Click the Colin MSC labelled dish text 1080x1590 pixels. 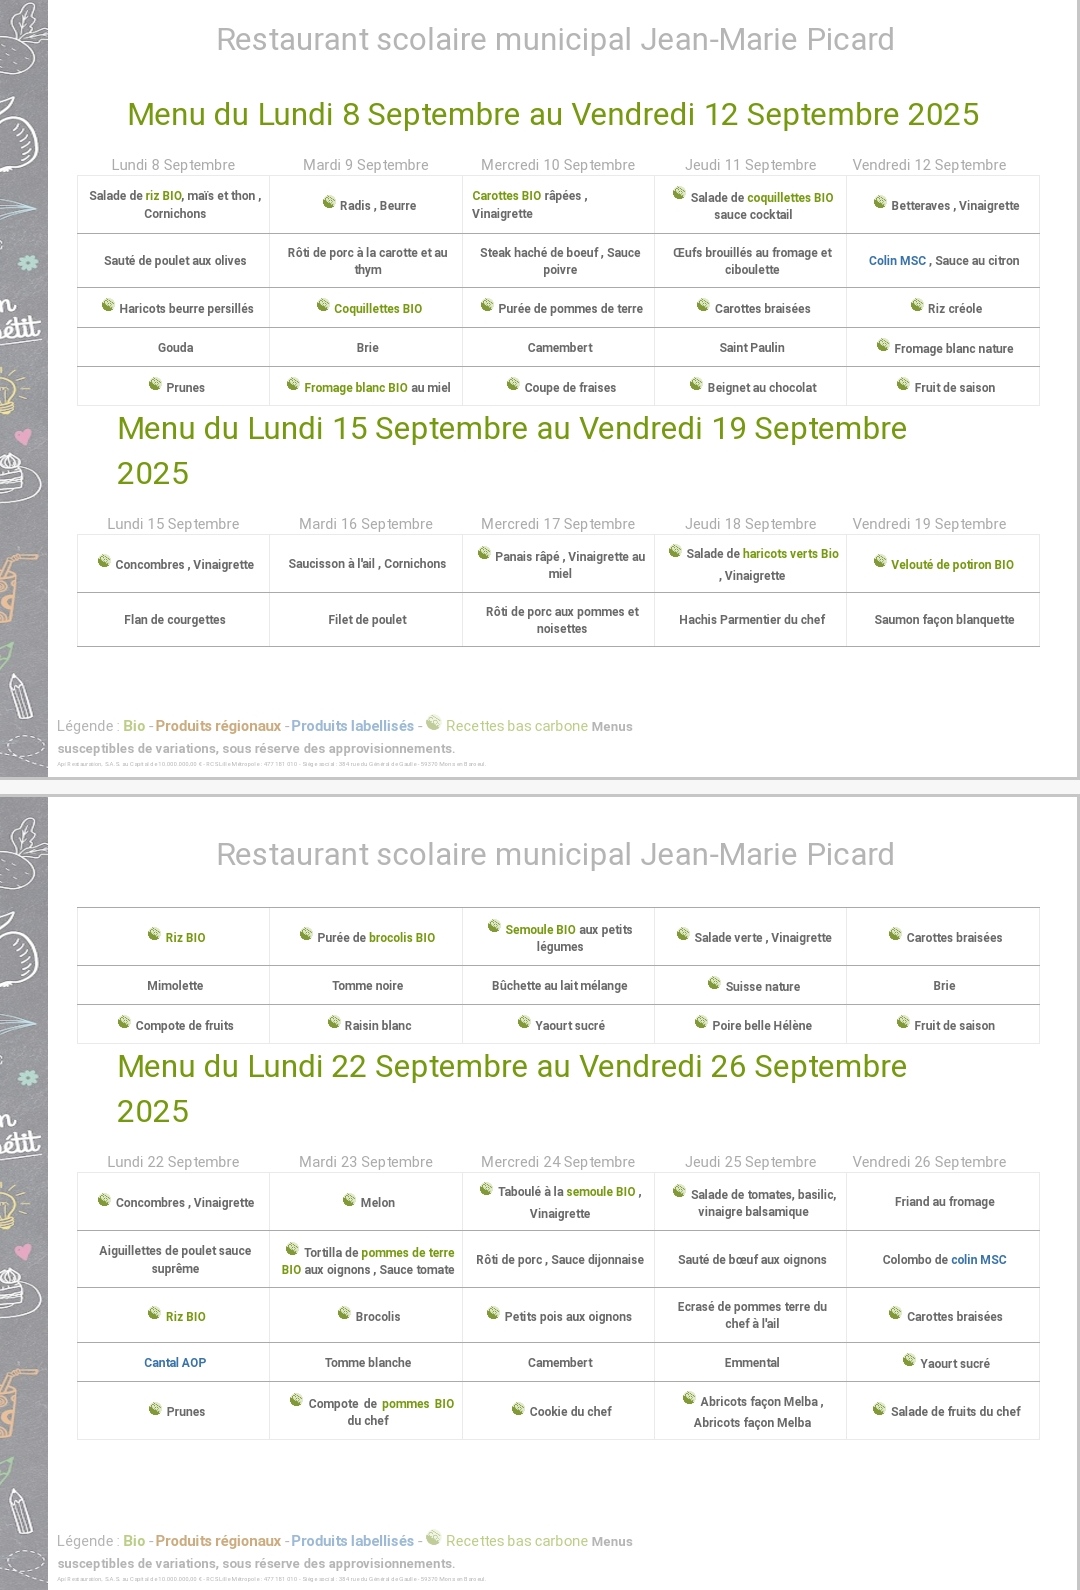click(897, 261)
